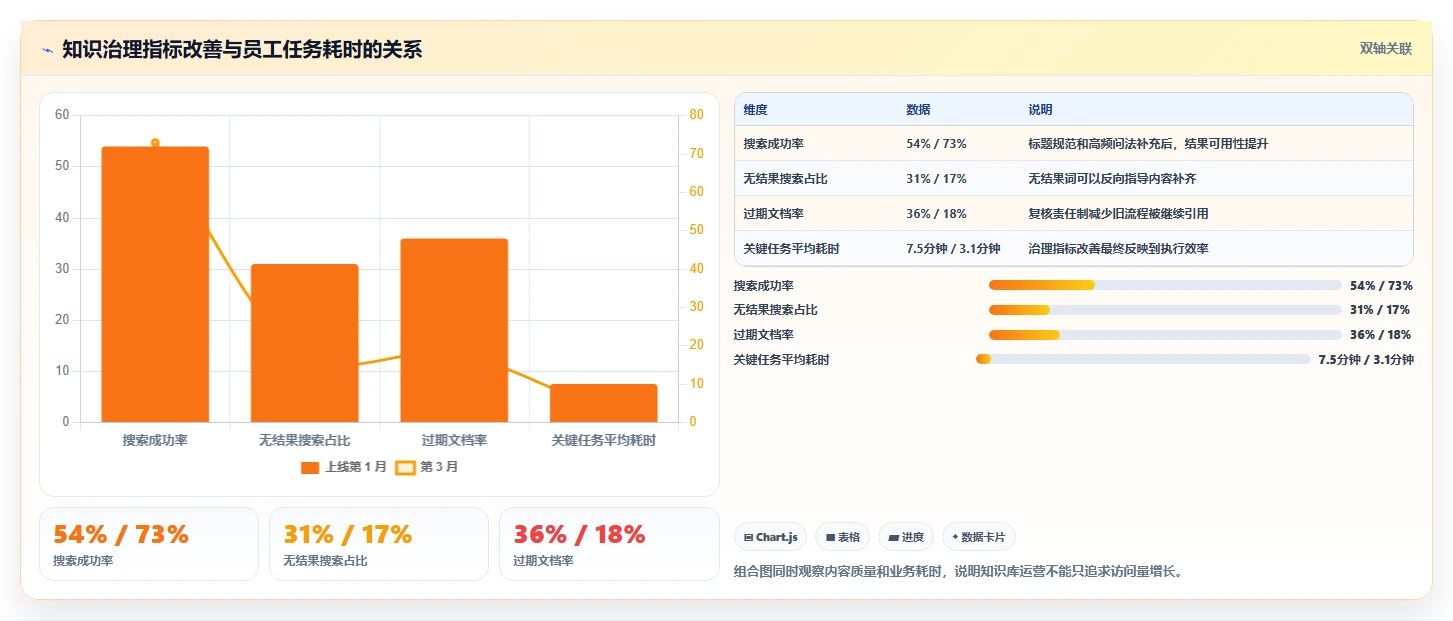This screenshot has height=621, width=1453.
Task: Click the 关键任务平均耗时 progress bar
Action: coord(1143,359)
